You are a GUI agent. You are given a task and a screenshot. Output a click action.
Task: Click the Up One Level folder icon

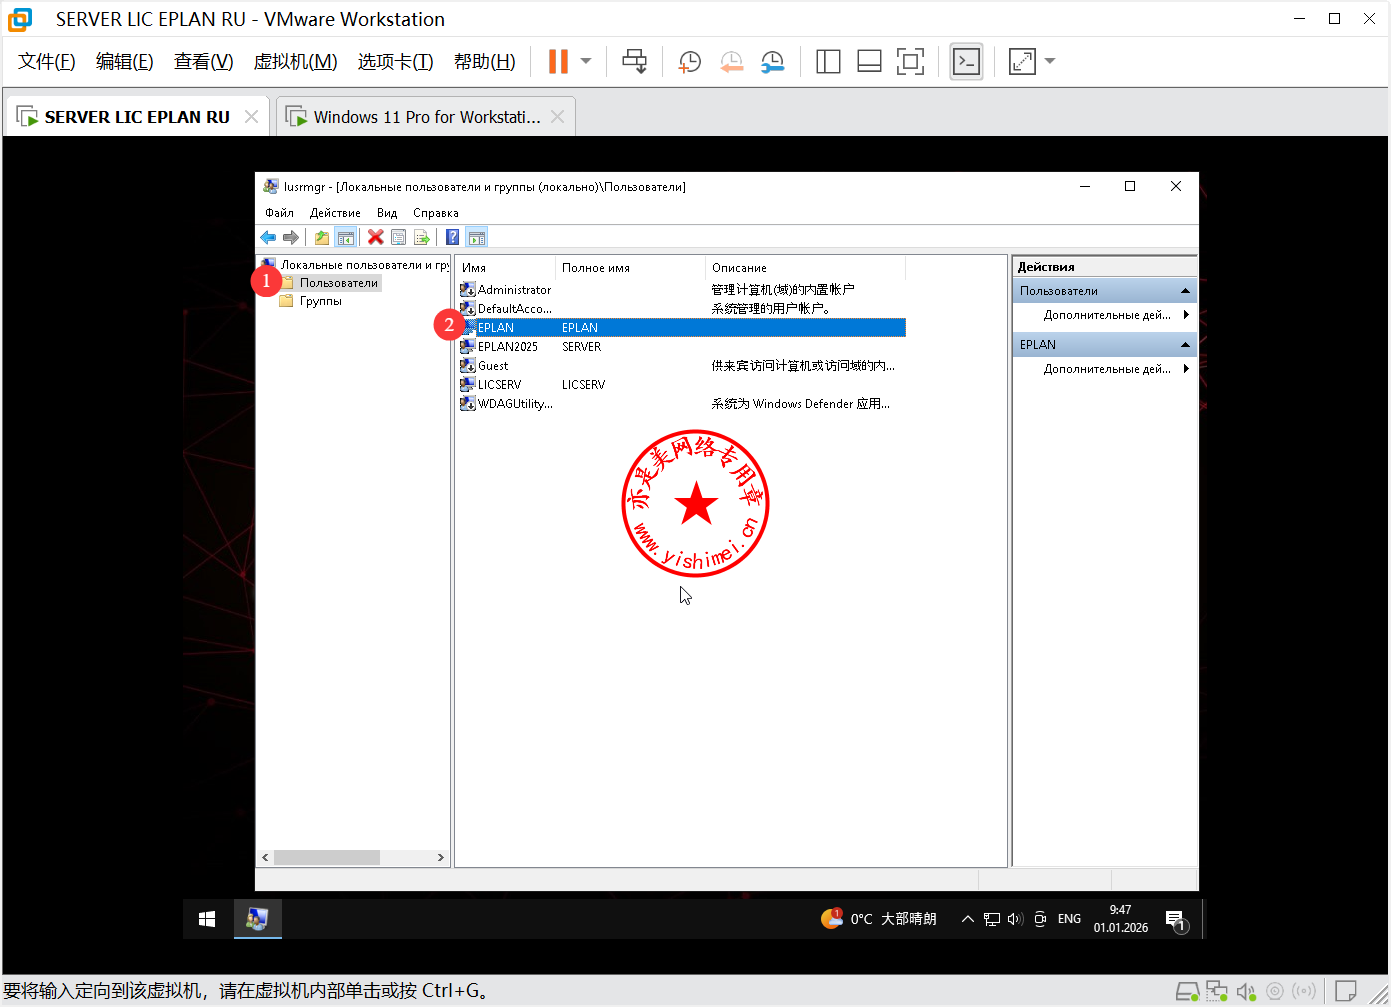pos(321,237)
